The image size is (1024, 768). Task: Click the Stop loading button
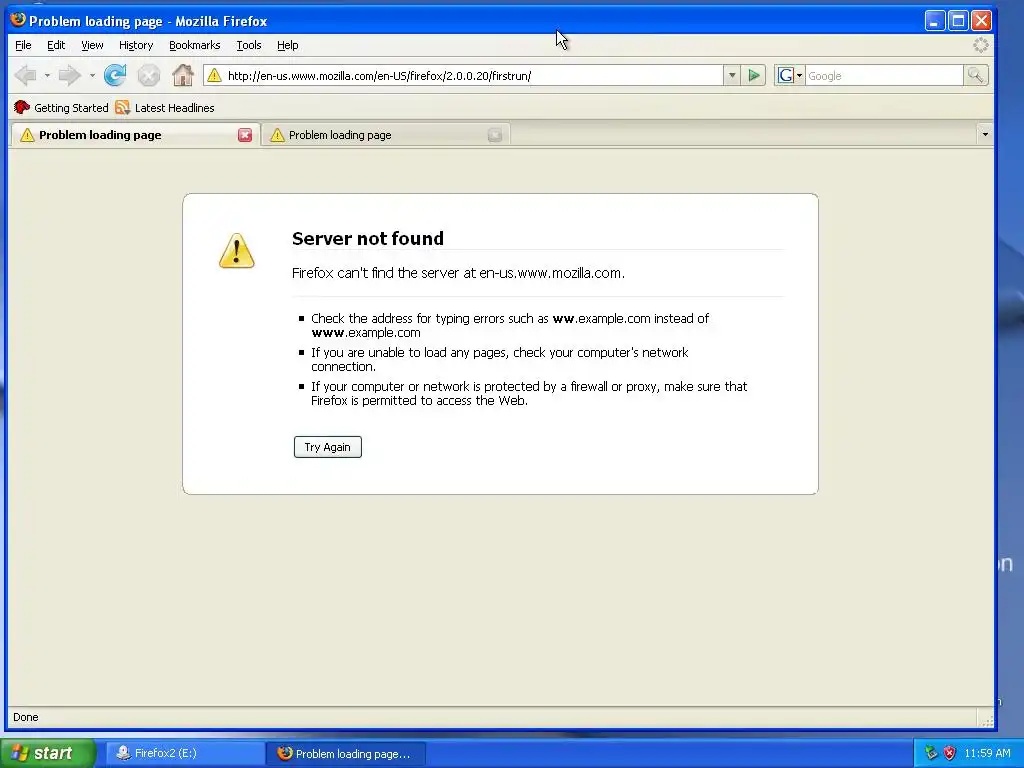[x=149, y=76]
